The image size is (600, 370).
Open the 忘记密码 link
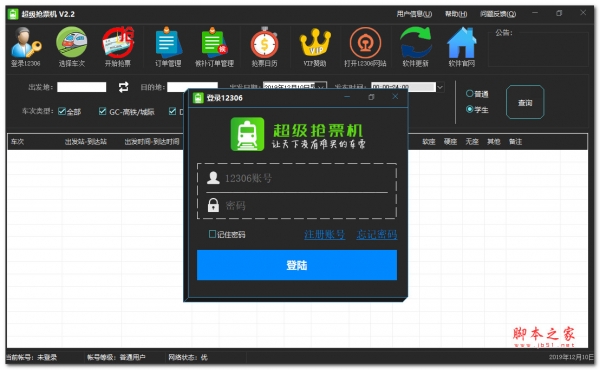click(377, 234)
